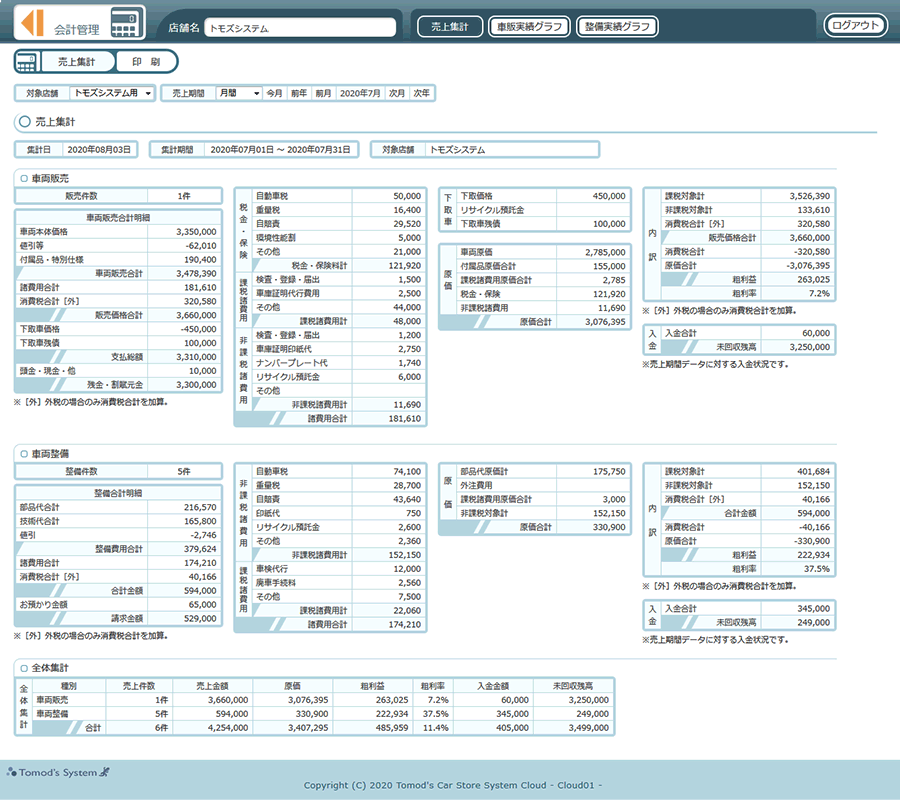
Task: Click the 今月 period button
Action: pyautogui.click(x=274, y=93)
